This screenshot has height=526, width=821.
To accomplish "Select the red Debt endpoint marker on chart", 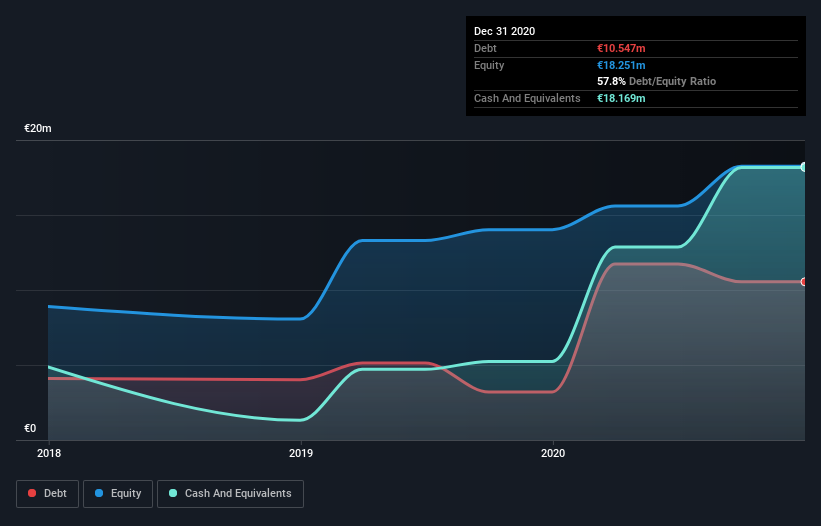I will tap(804, 282).
